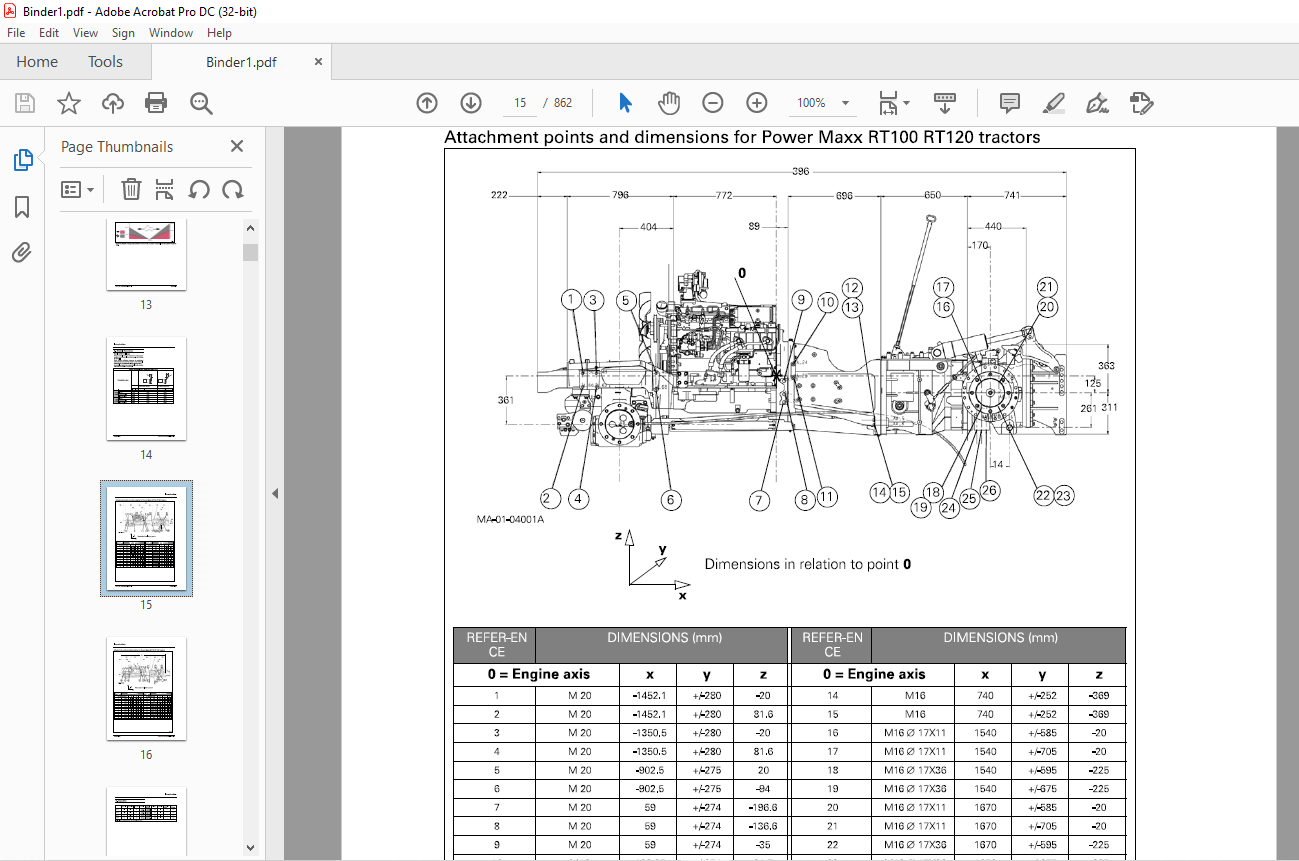Open the Attachments paperclip panel
This screenshot has width=1299, height=861.
[22, 252]
